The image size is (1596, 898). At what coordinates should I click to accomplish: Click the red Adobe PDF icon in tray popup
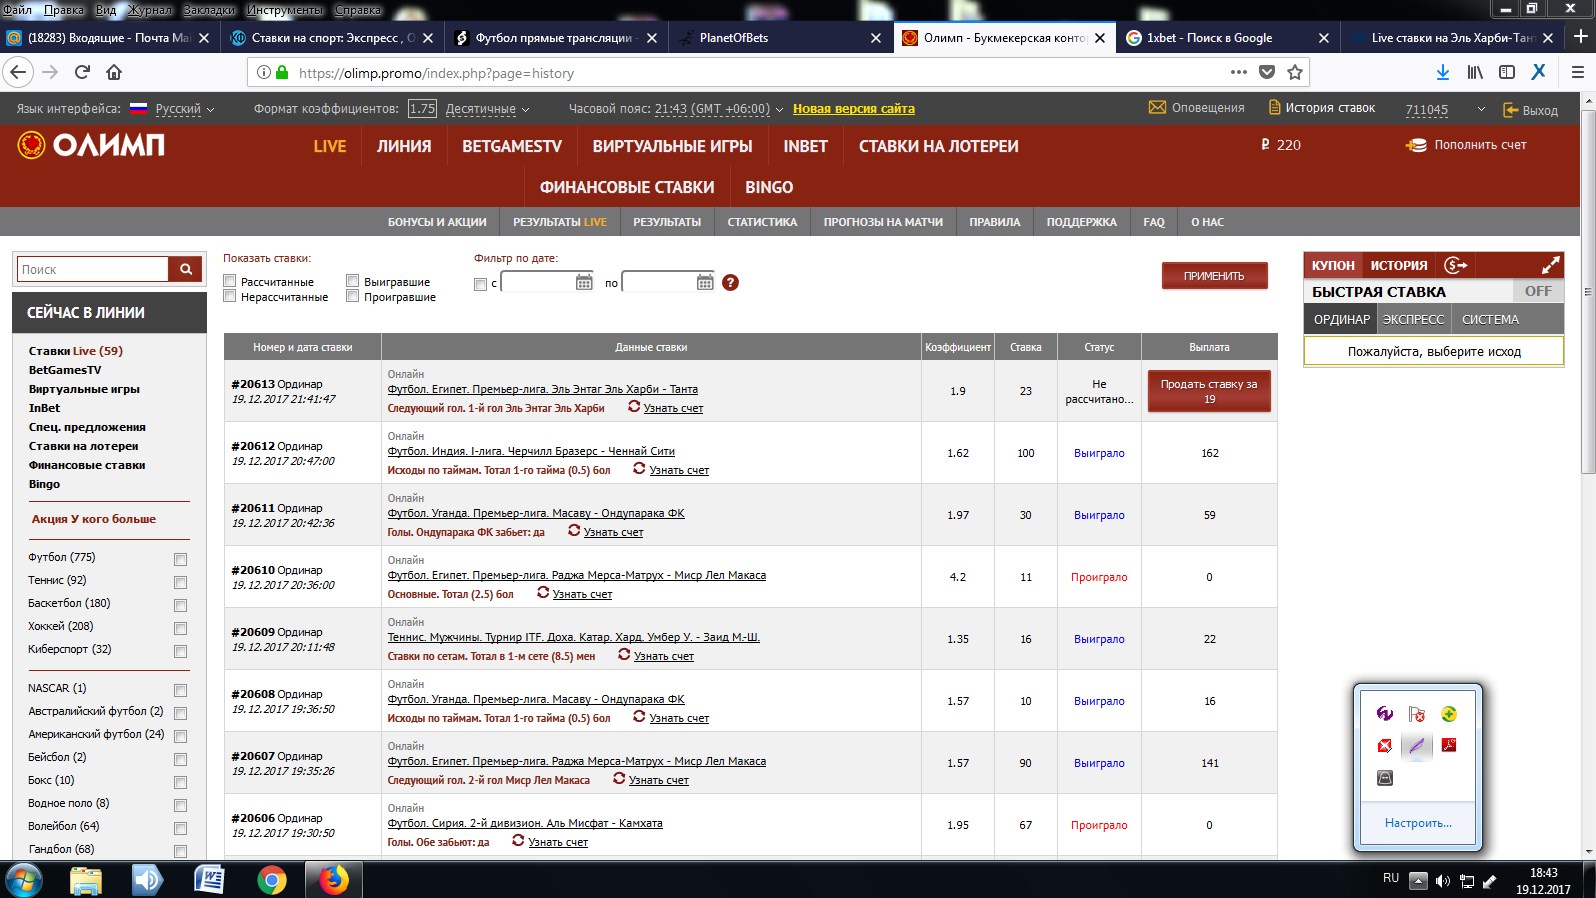coord(1449,745)
